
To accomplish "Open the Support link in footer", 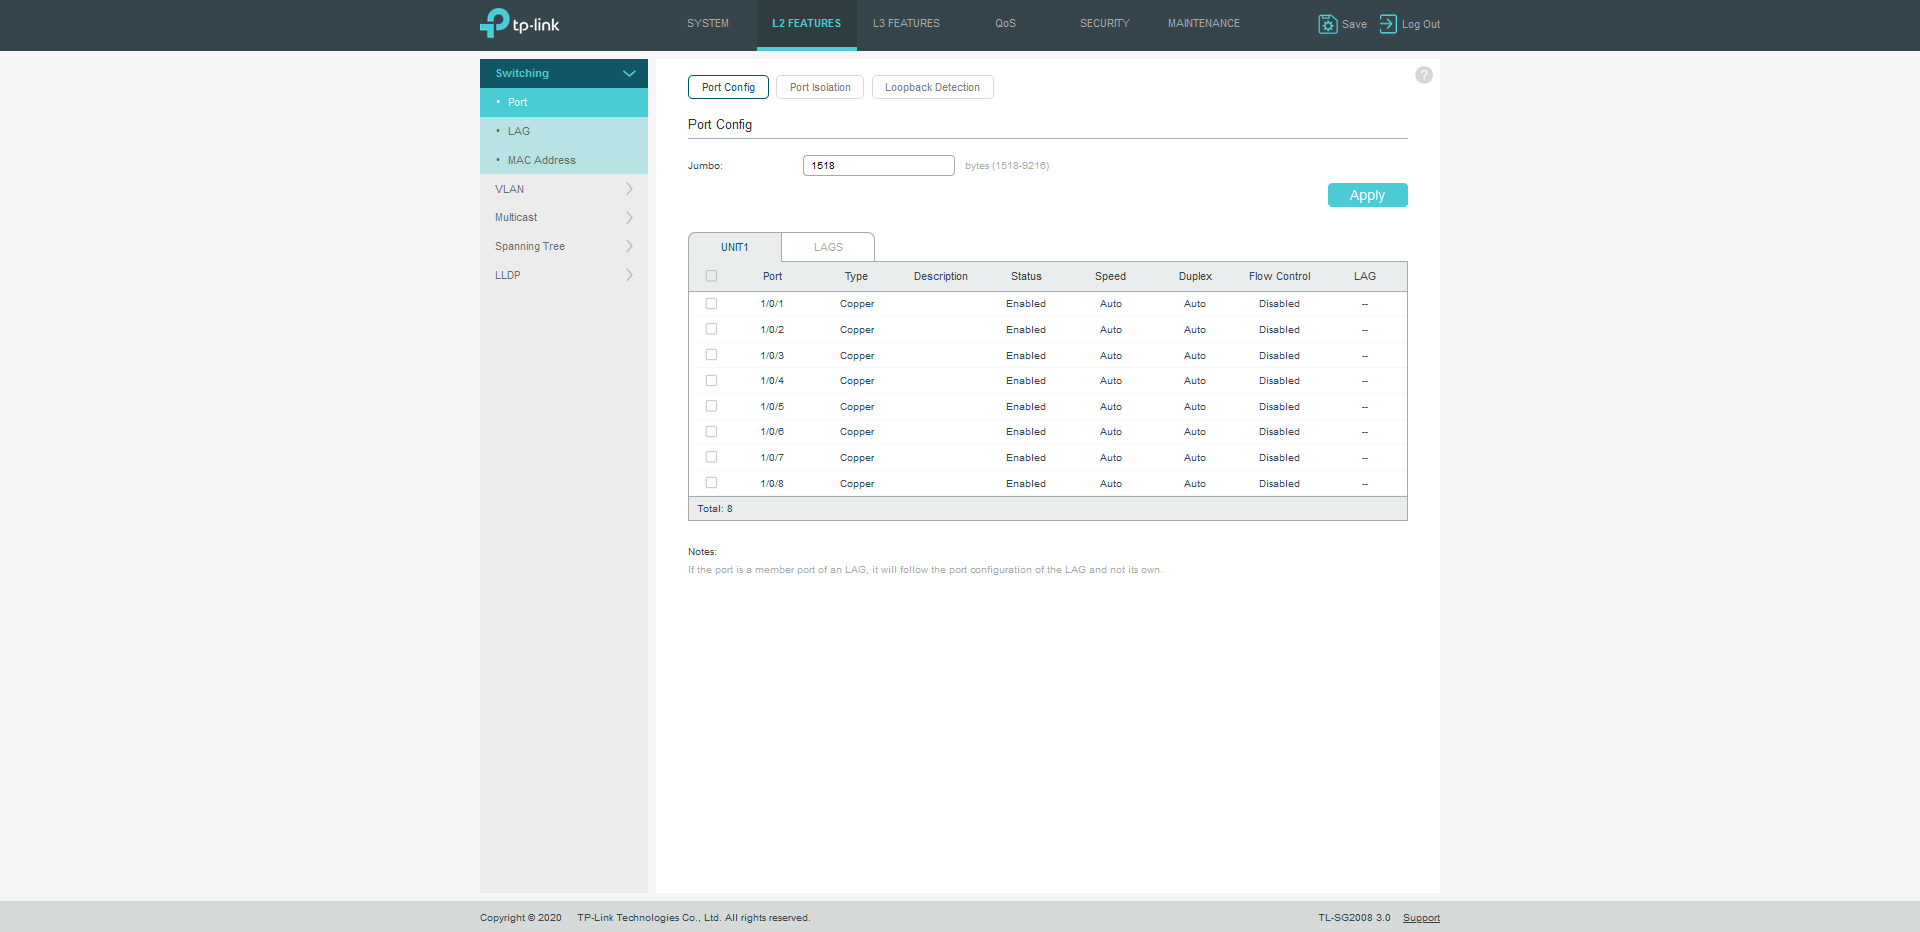I will [x=1421, y=918].
